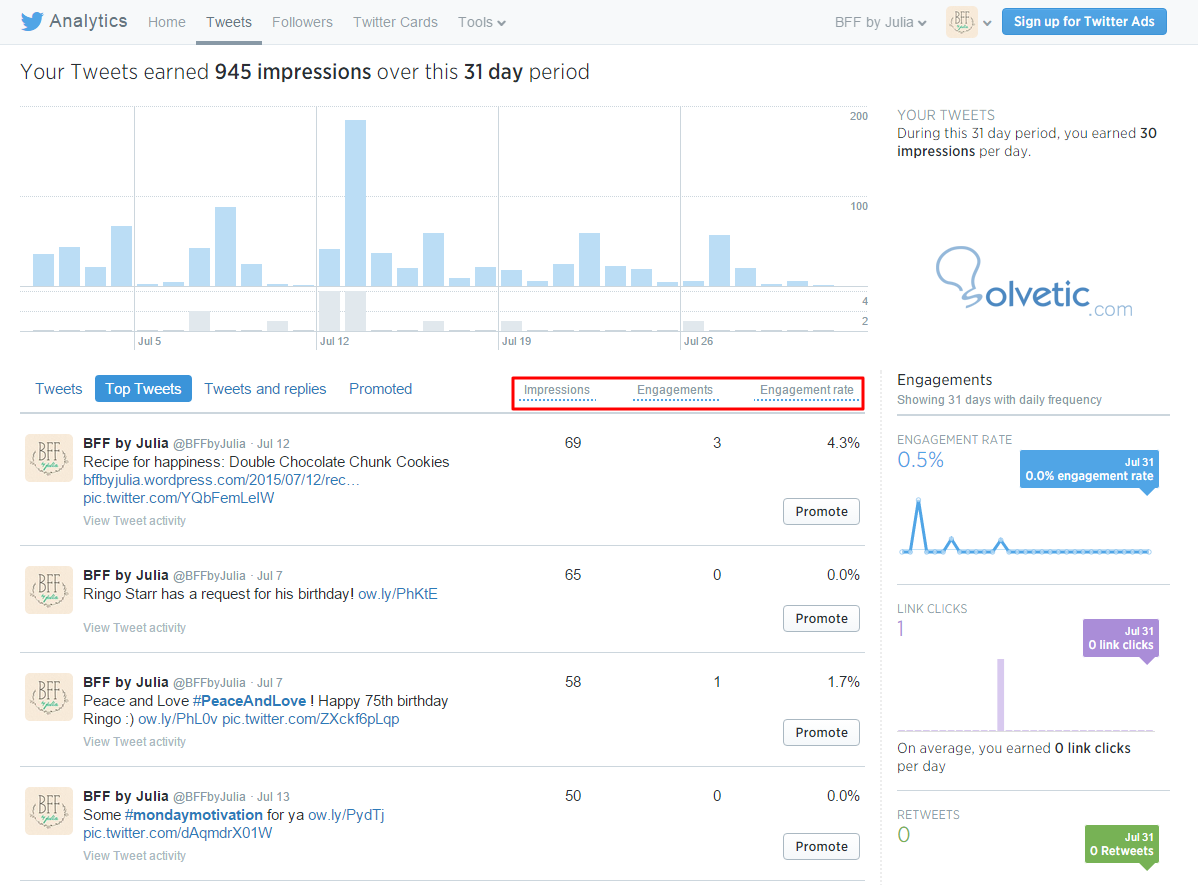Click the Twitter bird logo
This screenshot has height=885, width=1198.
[x=33, y=21]
